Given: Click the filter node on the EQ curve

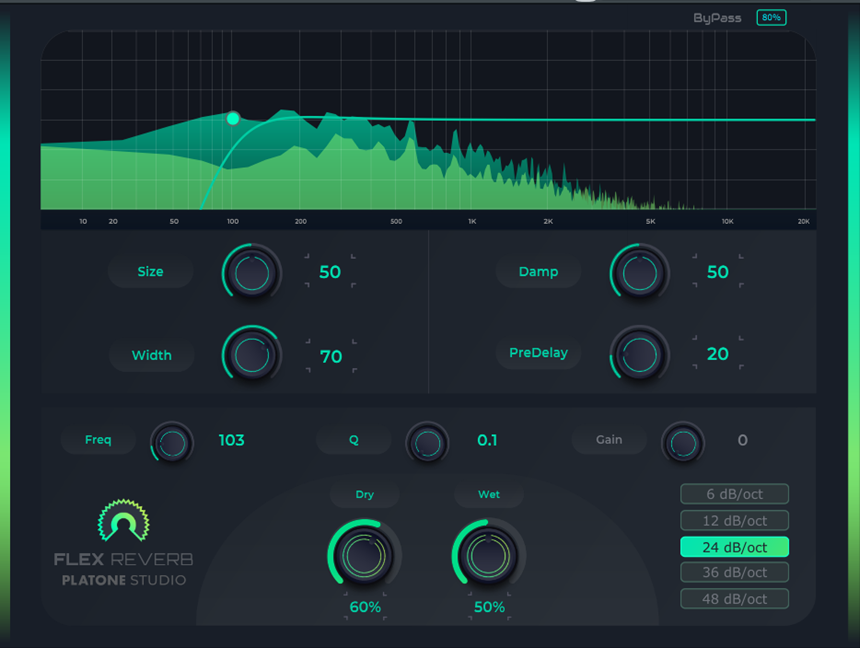Looking at the screenshot, I should [x=233, y=118].
